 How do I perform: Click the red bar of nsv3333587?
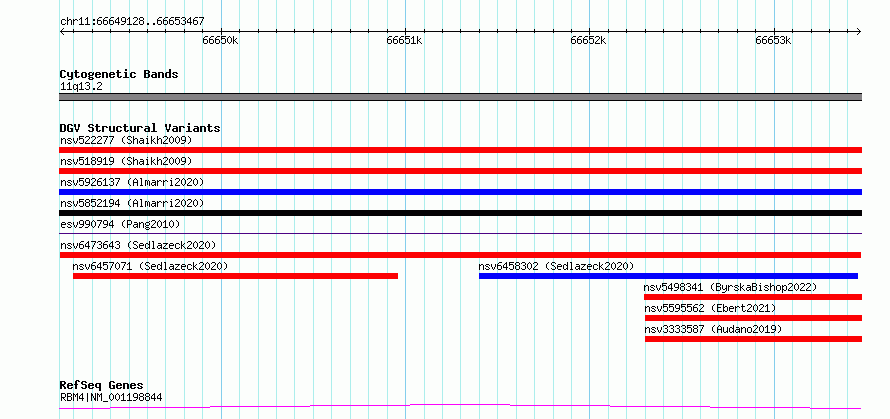click(753, 339)
